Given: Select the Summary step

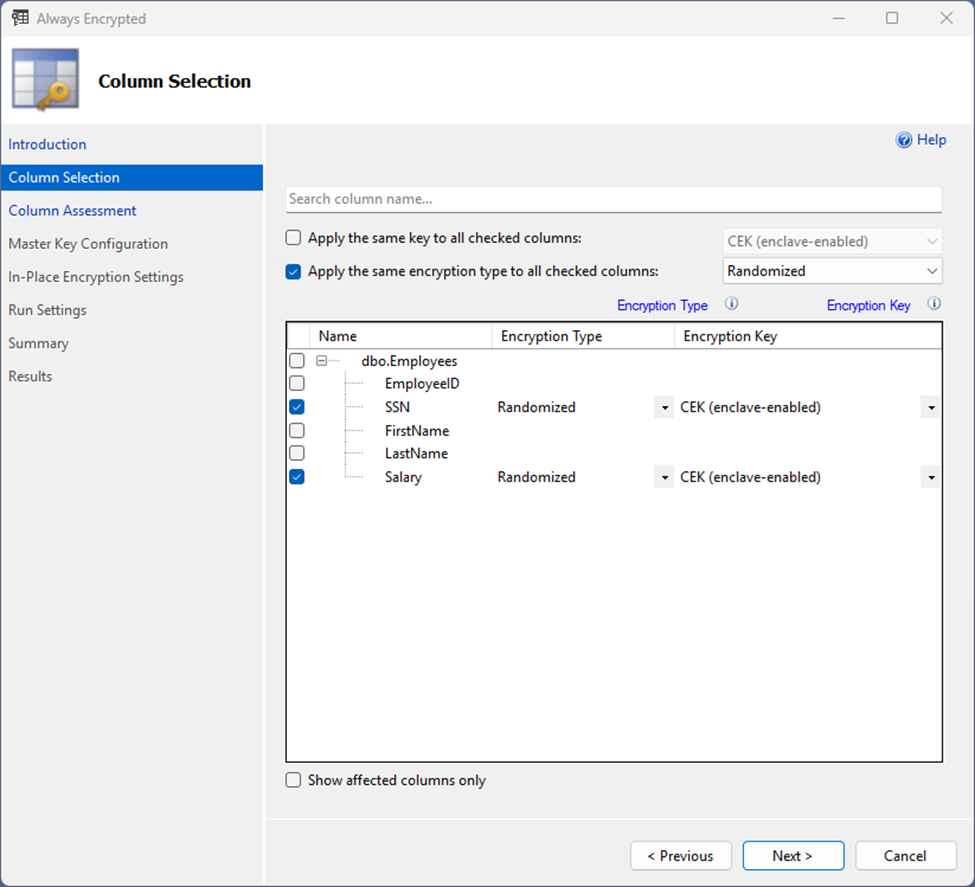Looking at the screenshot, I should [39, 343].
